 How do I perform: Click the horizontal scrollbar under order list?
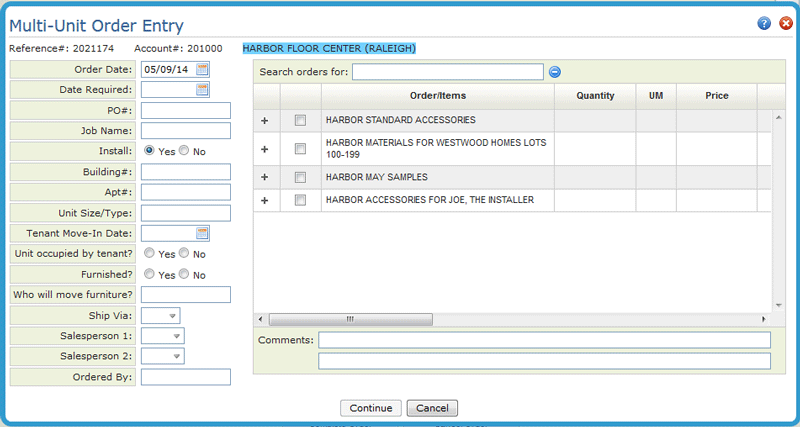350,319
